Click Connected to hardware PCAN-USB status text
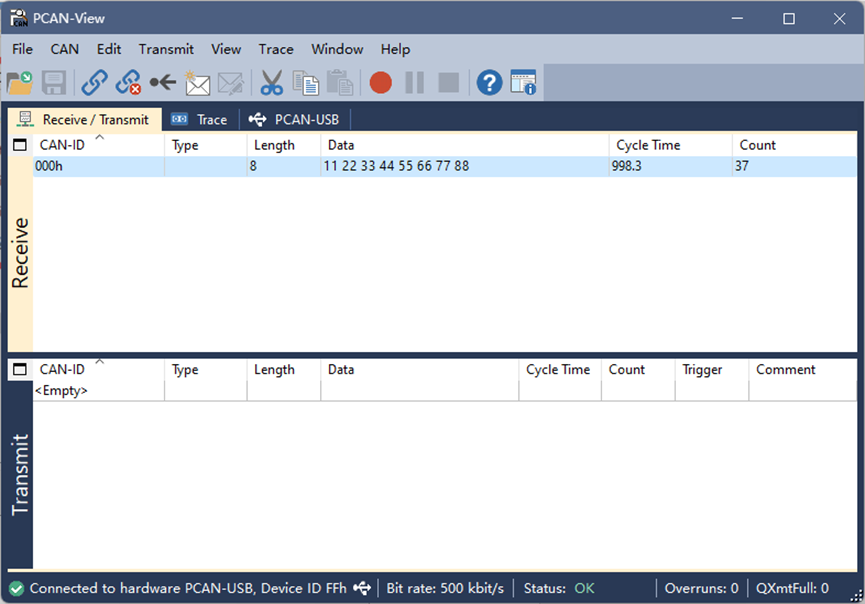Screen dimensions: 865x604 188,589
